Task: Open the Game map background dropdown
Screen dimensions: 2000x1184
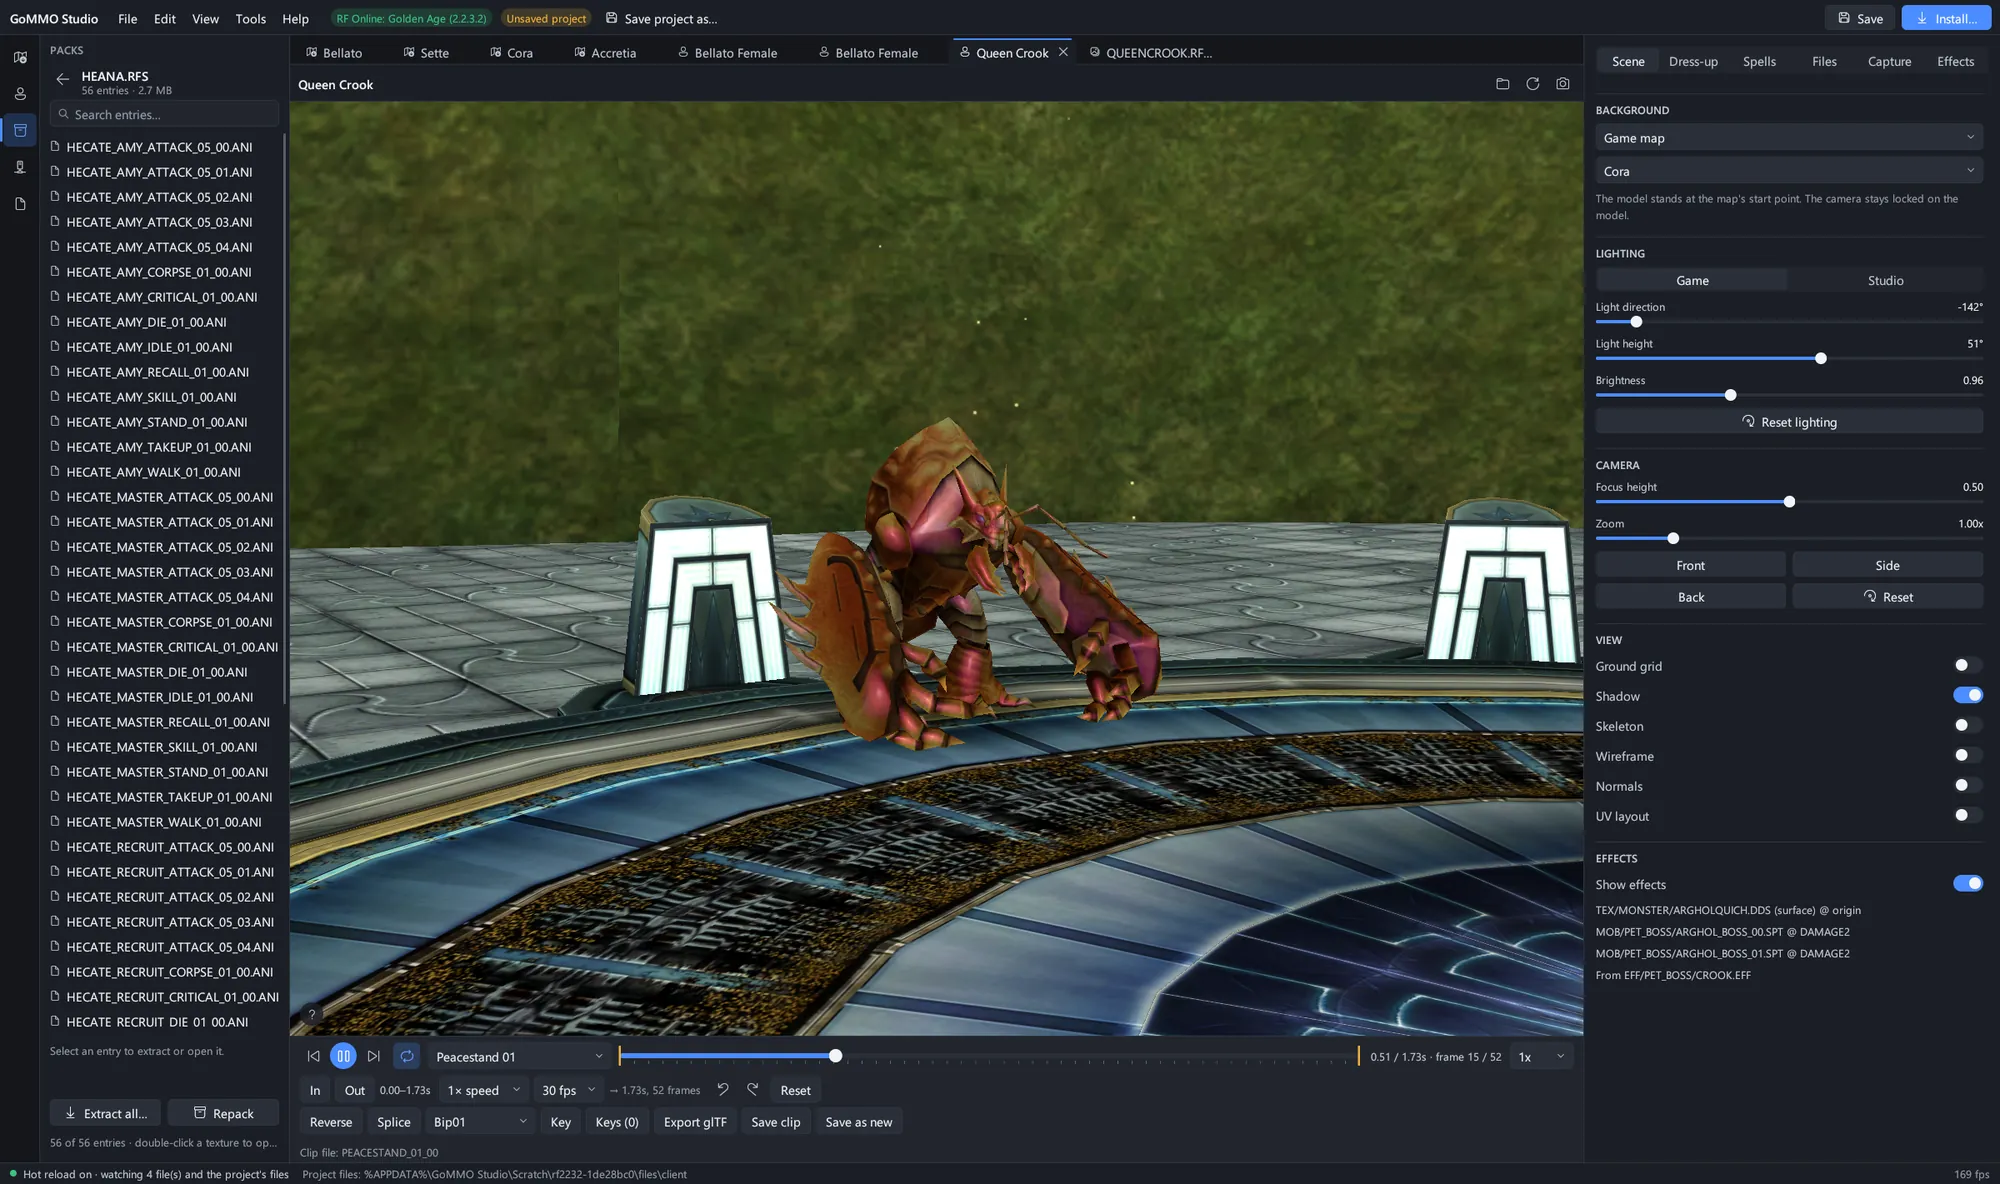Action: pos(1788,138)
